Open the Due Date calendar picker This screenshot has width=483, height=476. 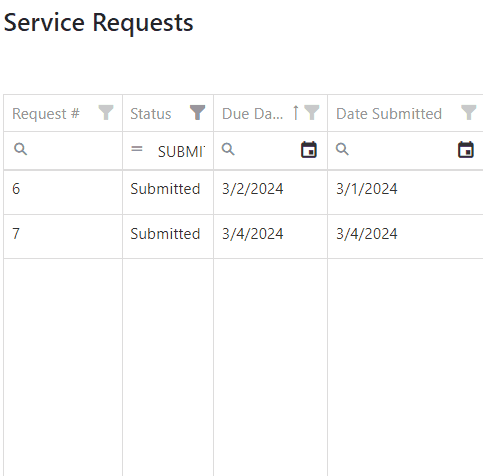tap(309, 149)
